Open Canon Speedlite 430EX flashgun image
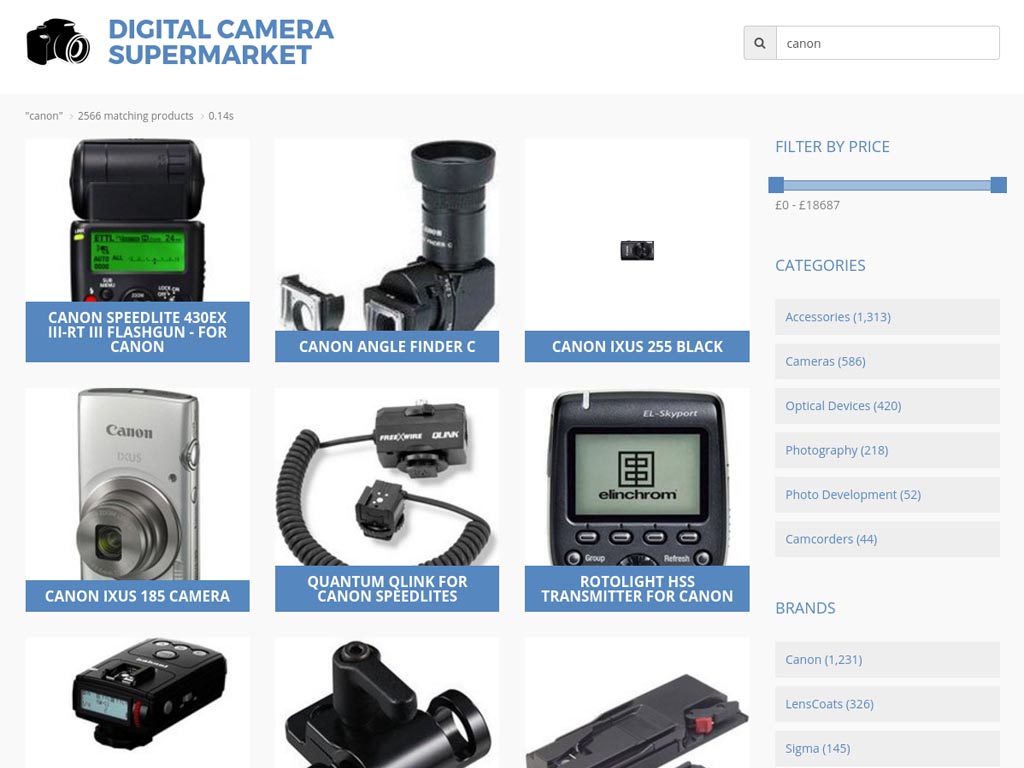1024x768 pixels. pos(137,220)
